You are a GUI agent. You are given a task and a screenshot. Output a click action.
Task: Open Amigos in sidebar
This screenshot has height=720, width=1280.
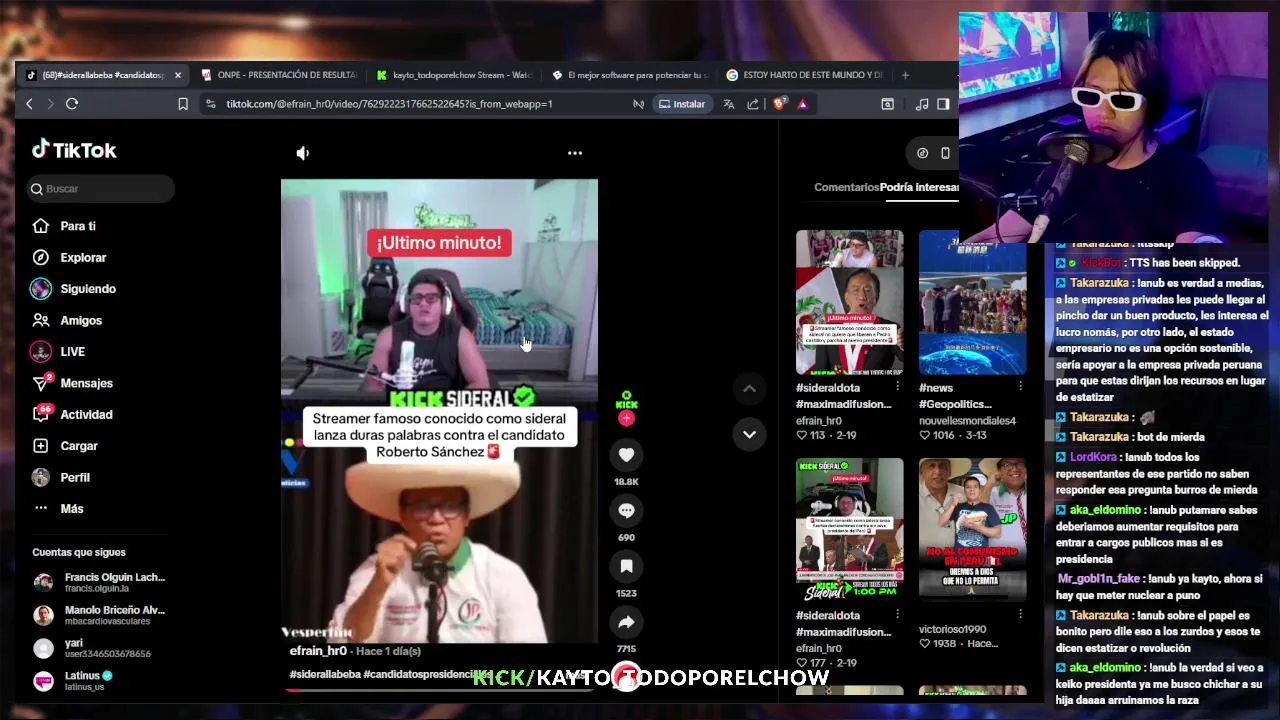[x=81, y=320]
